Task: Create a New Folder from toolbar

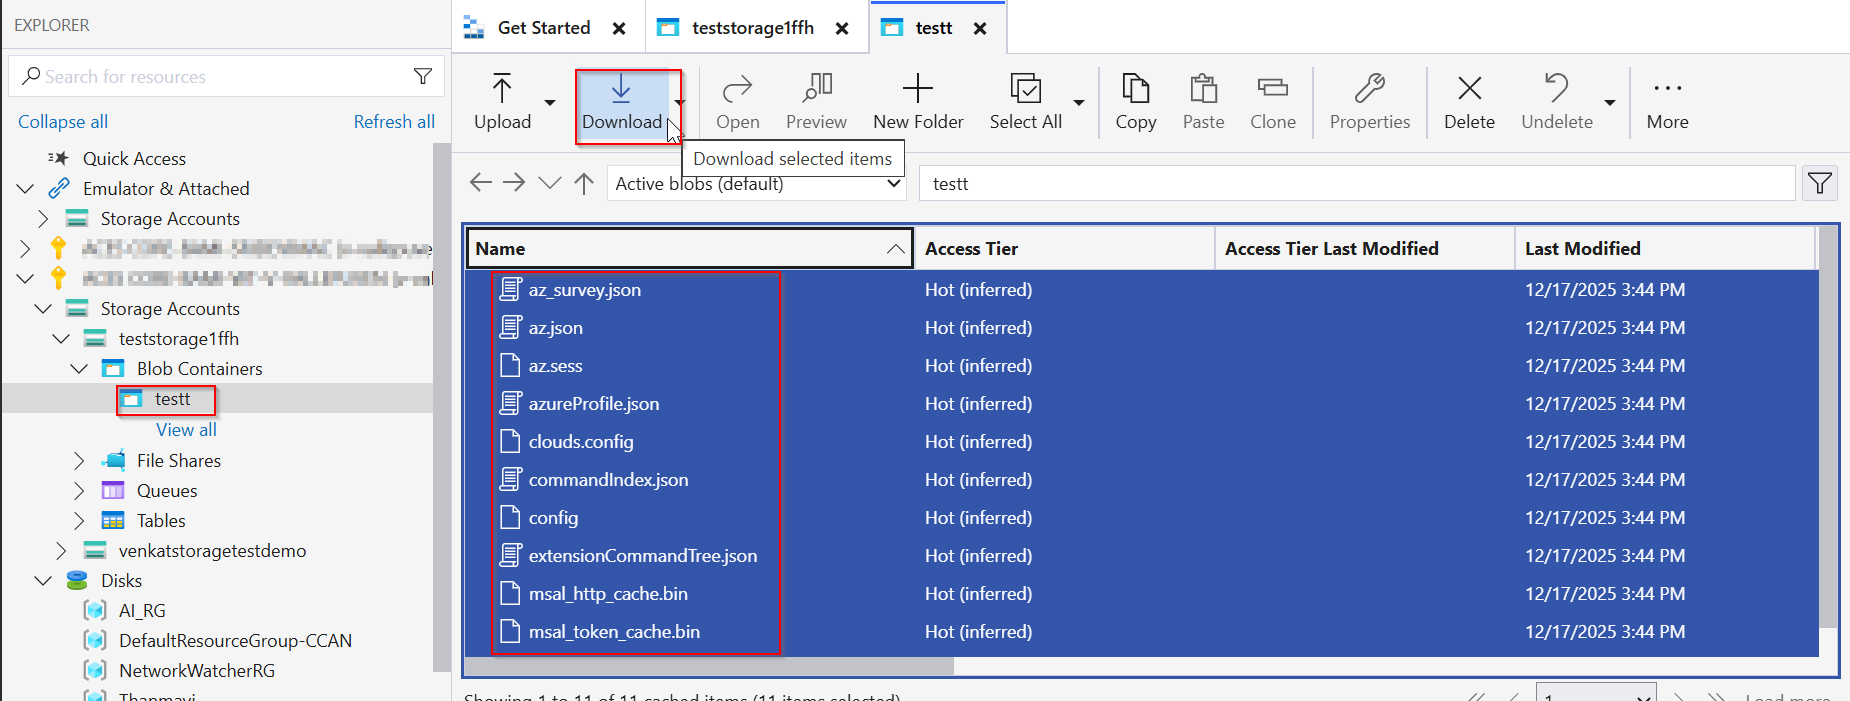Action: (x=918, y=102)
